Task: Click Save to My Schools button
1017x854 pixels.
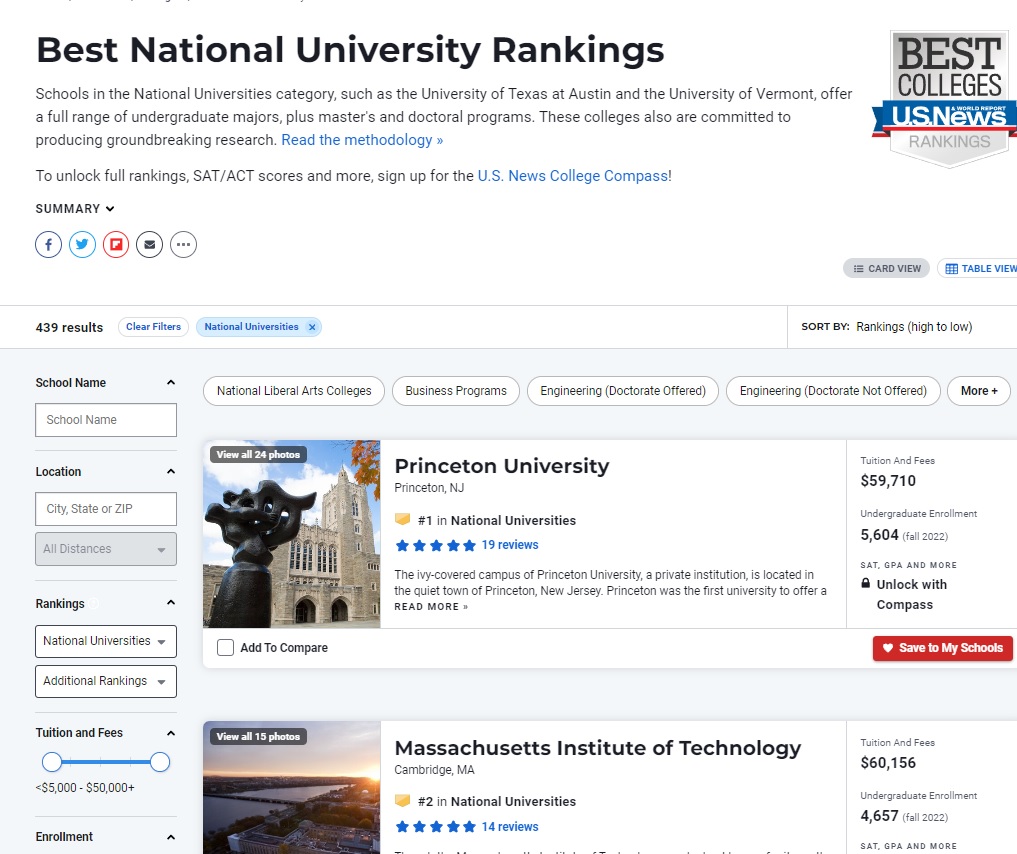Action: (942, 648)
